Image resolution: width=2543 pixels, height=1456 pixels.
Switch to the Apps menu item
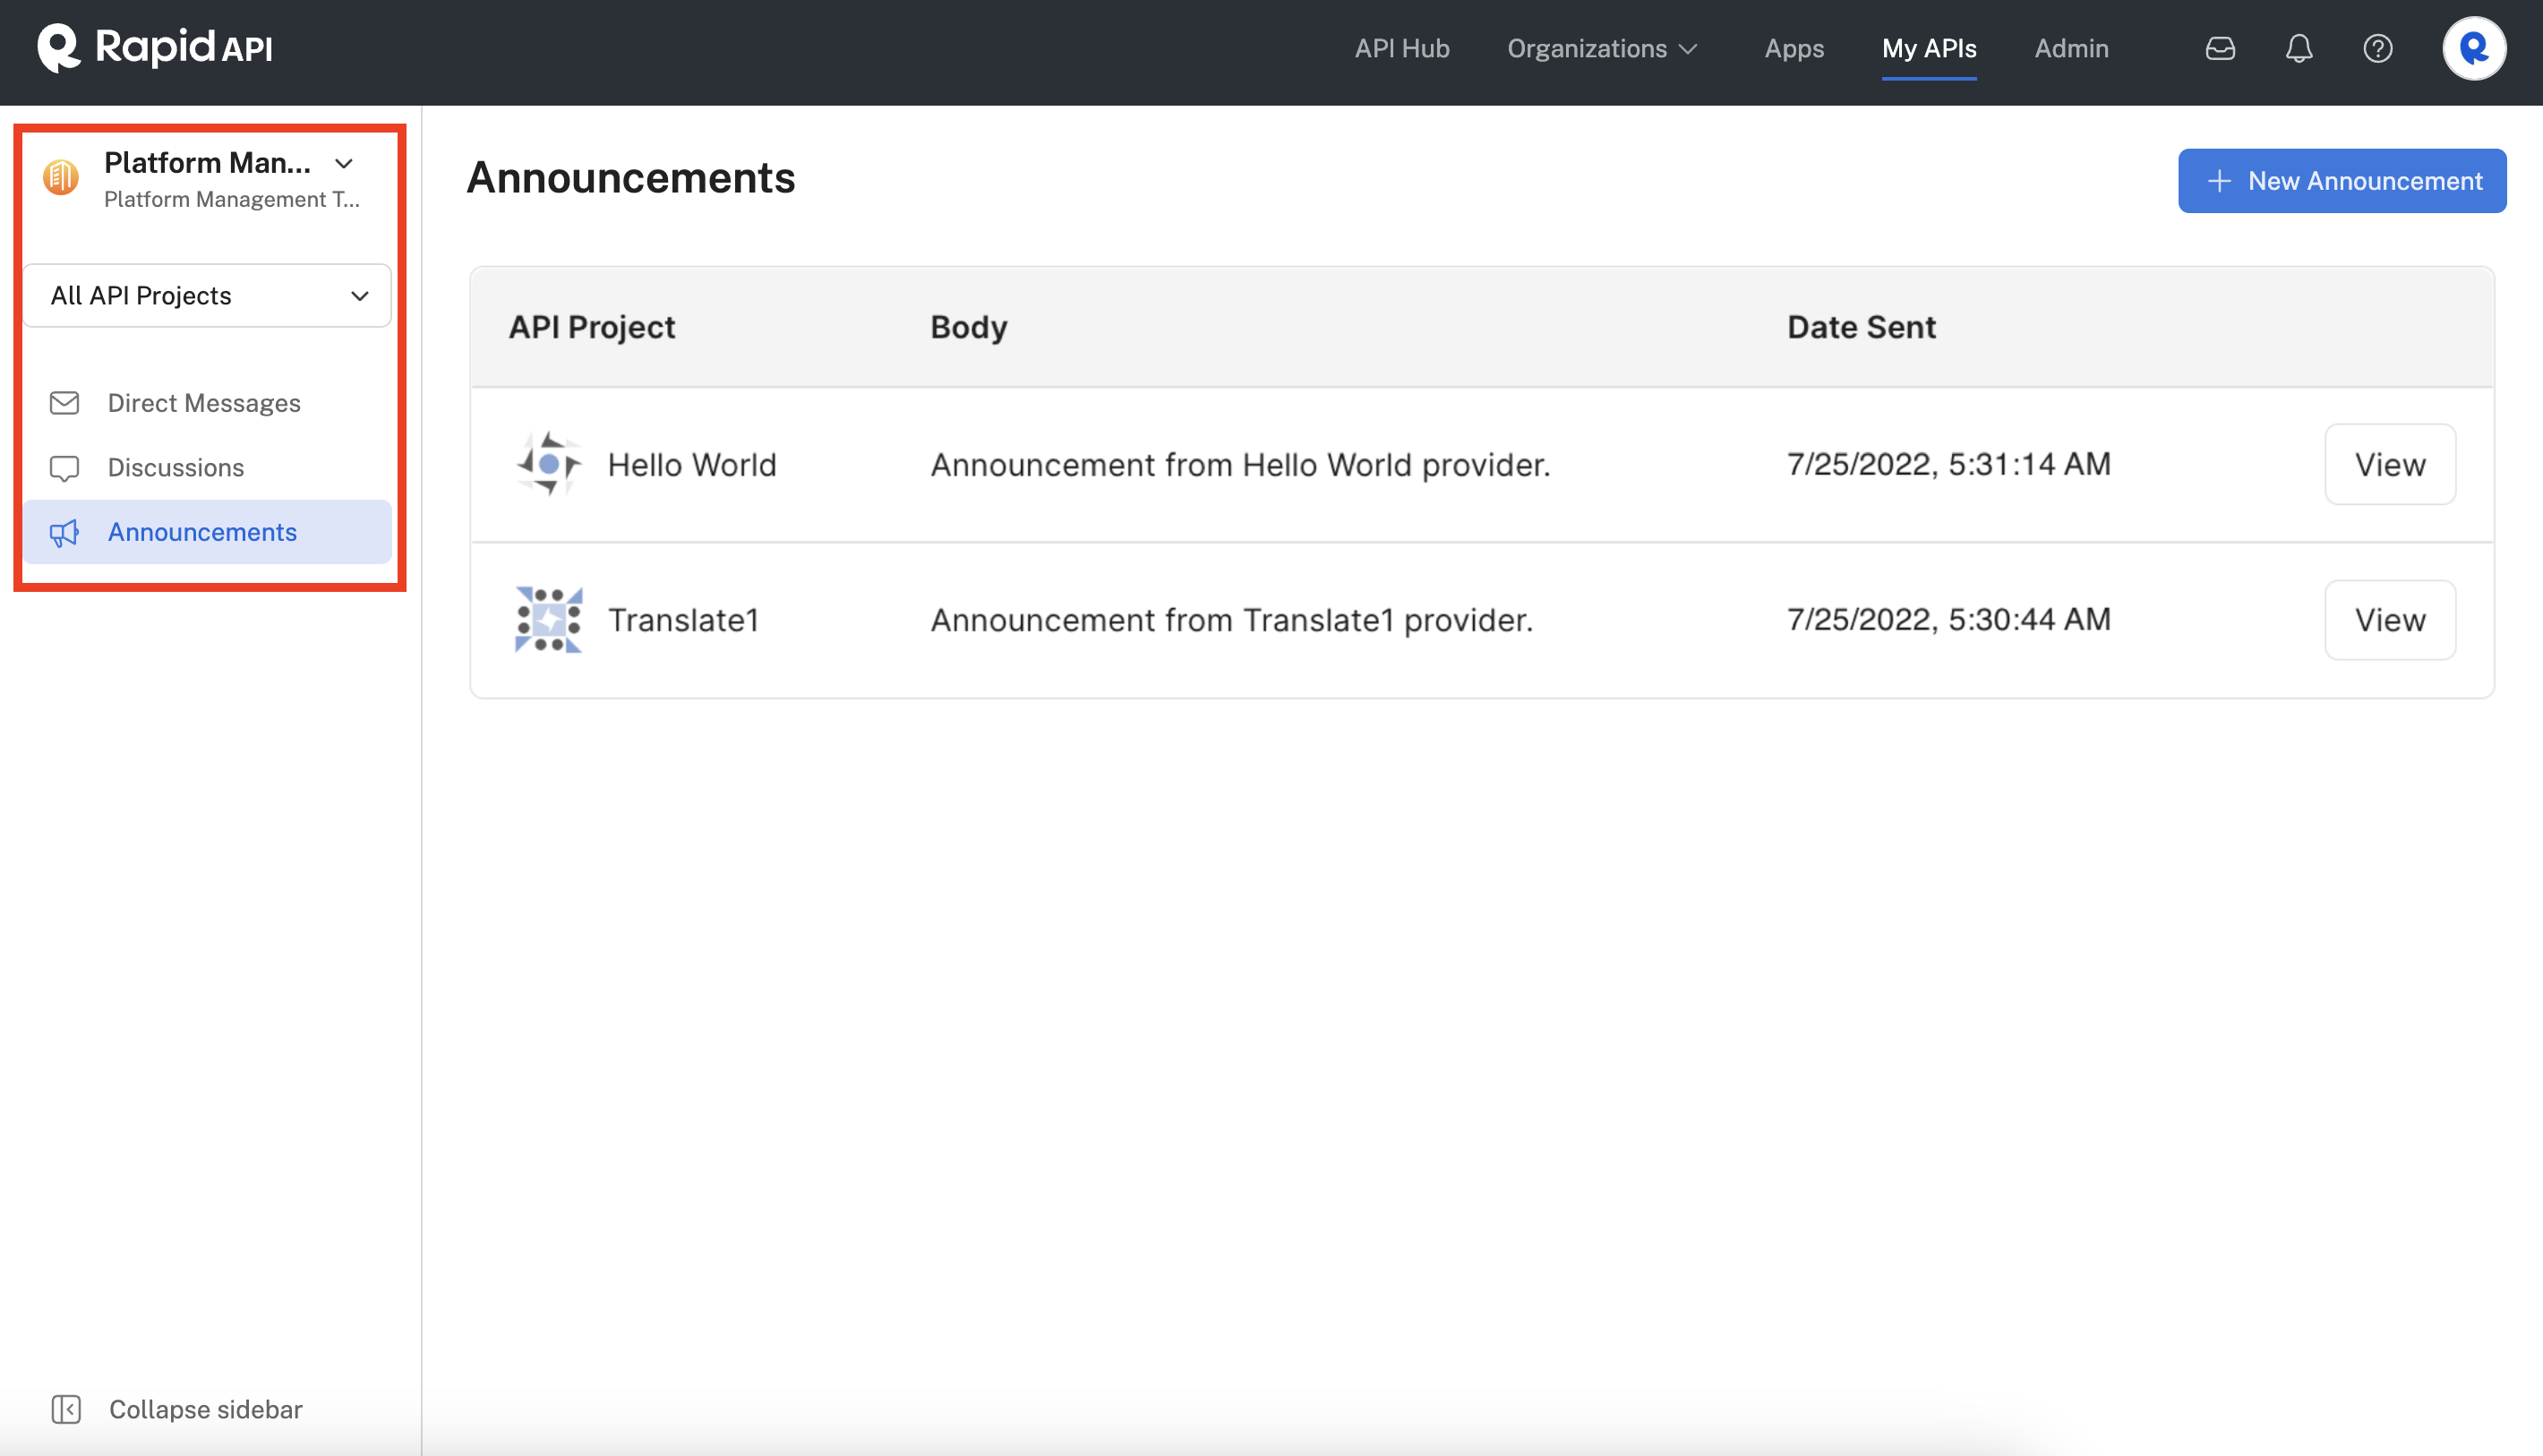1793,48
